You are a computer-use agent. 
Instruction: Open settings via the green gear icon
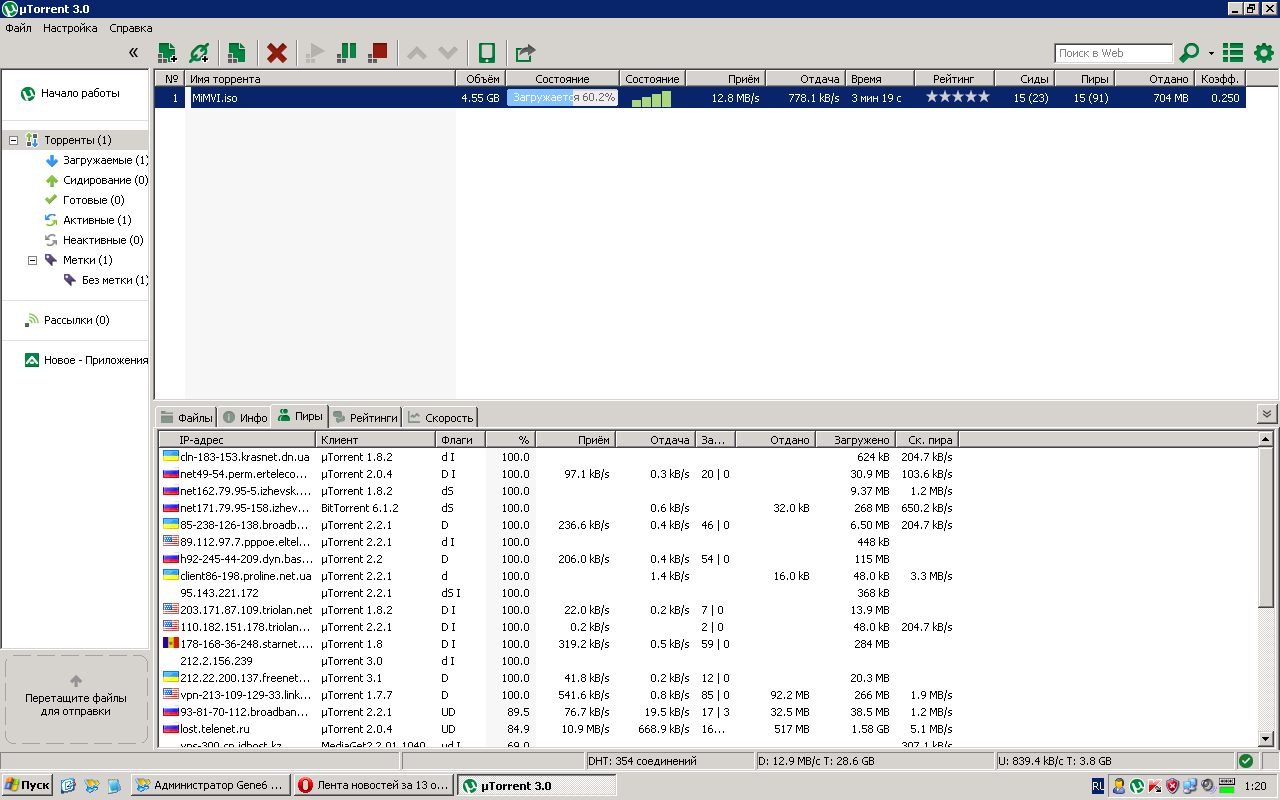[x=1264, y=53]
